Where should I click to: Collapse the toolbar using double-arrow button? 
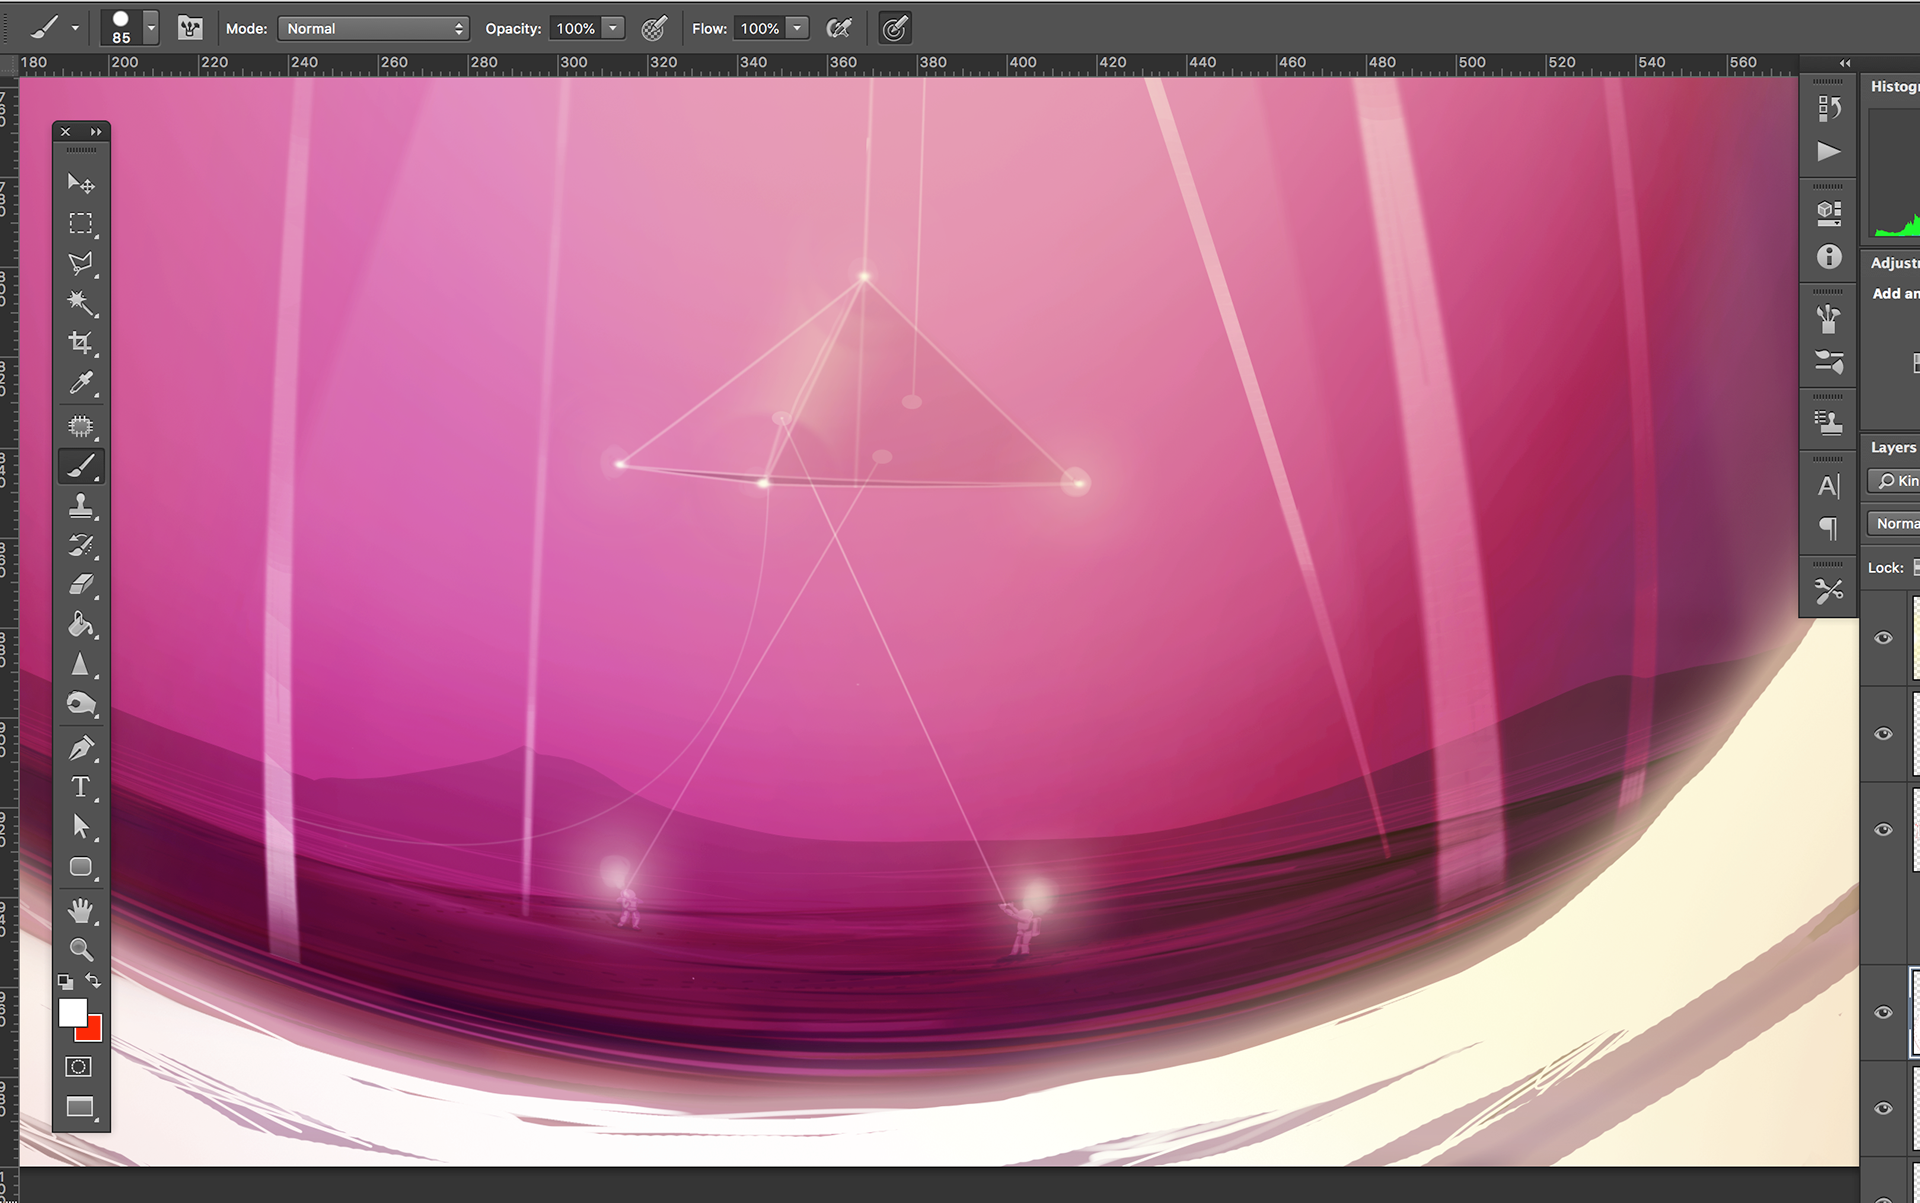click(96, 132)
